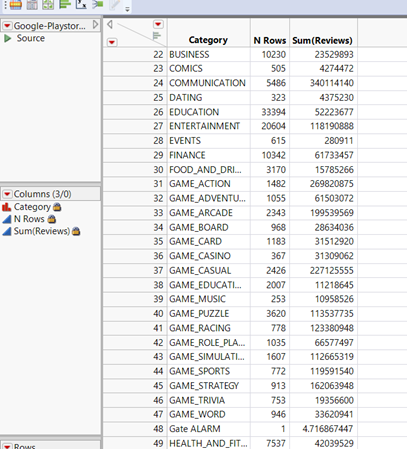Select row number 31 GAME_ACTION

pos(158,184)
